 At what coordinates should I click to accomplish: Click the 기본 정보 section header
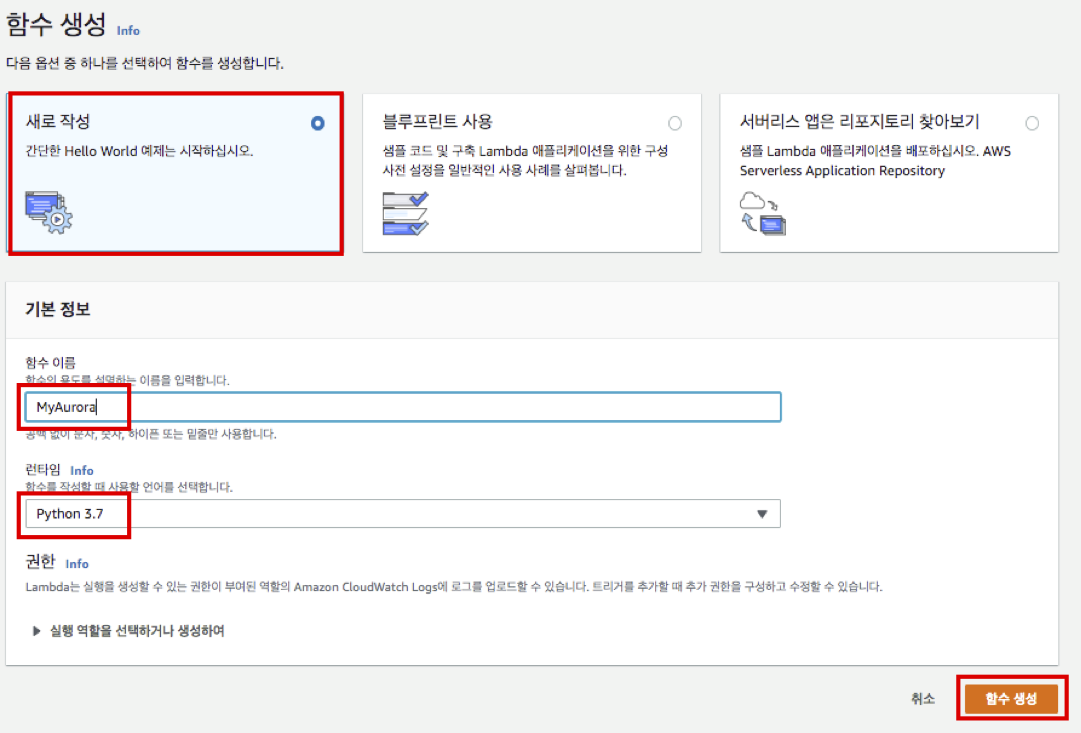click(x=58, y=309)
